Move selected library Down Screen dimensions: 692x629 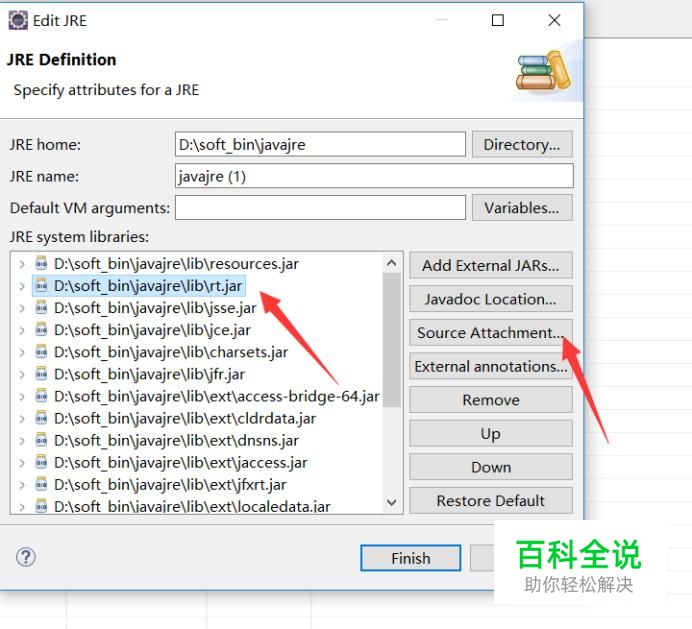coord(491,467)
